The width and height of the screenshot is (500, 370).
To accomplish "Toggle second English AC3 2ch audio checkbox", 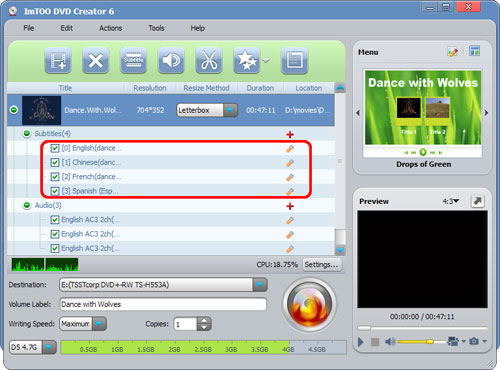I will coord(55,234).
